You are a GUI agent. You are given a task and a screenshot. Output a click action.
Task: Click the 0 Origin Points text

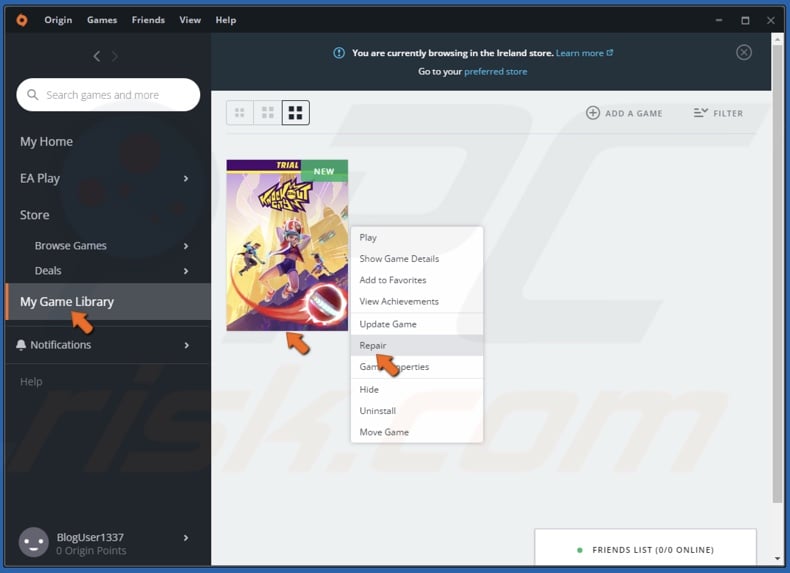[91, 551]
